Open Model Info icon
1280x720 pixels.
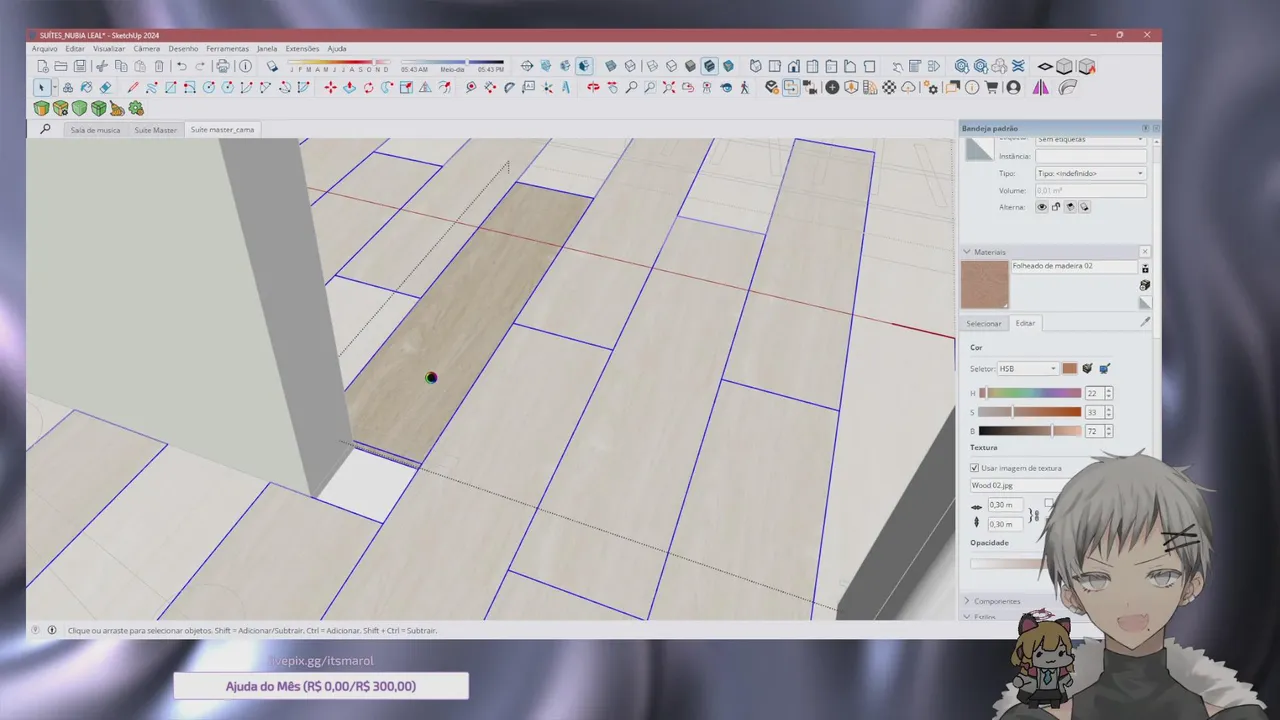(x=245, y=66)
